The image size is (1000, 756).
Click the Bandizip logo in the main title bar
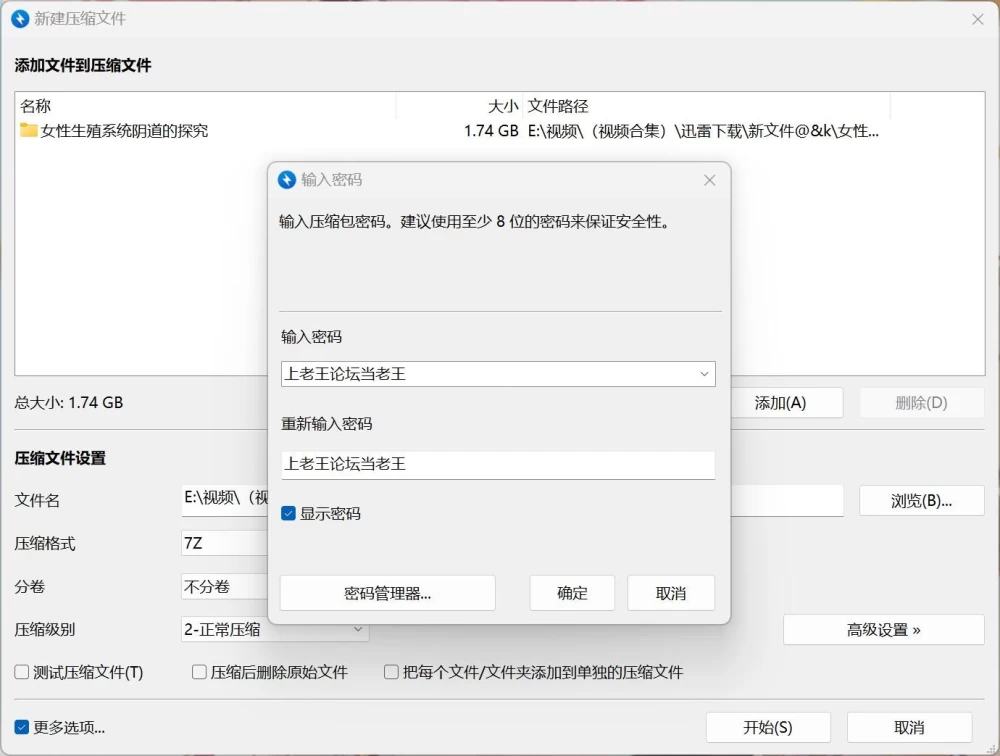click(x=20, y=19)
